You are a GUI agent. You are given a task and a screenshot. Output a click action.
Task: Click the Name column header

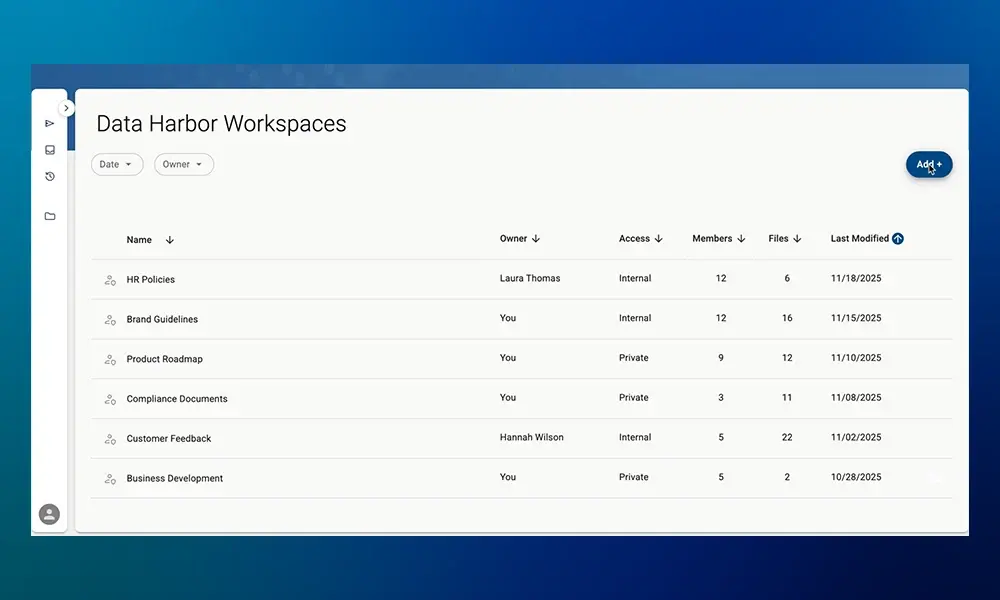click(139, 240)
